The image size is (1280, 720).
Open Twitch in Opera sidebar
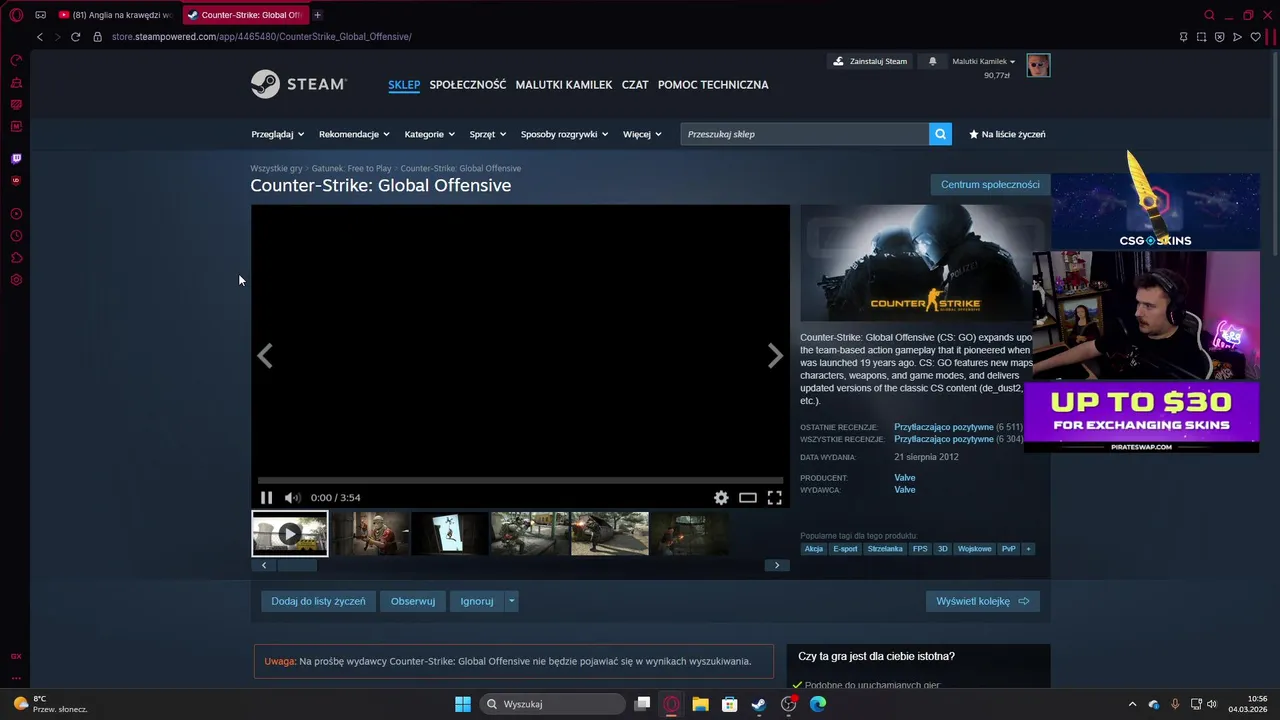click(x=16, y=158)
